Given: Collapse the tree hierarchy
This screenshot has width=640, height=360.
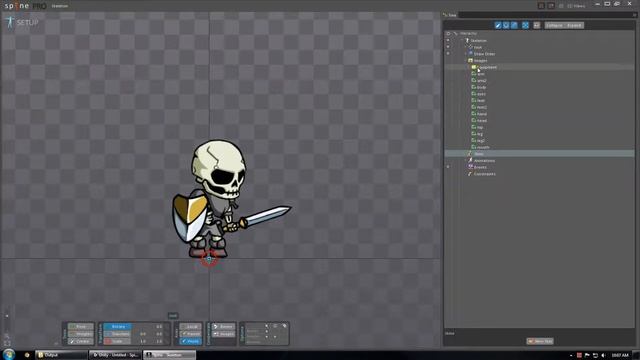Looking at the screenshot, I should (554, 25).
